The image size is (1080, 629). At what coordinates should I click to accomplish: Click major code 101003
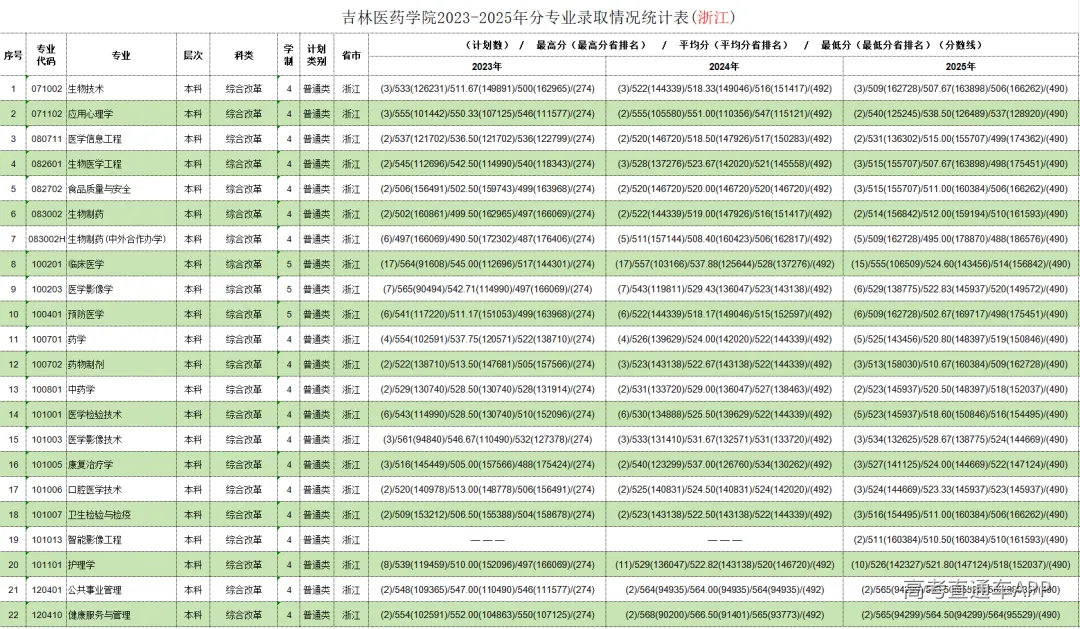click(x=46, y=440)
